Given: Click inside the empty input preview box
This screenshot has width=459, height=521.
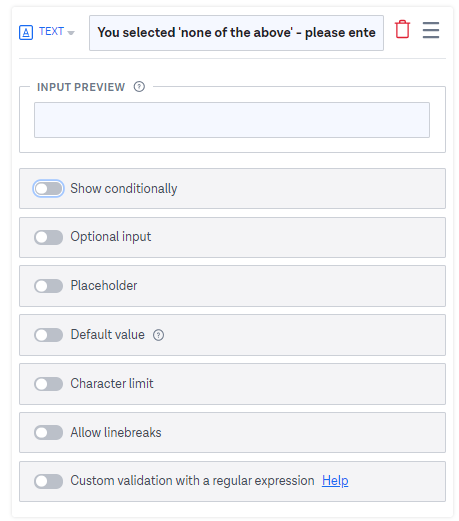Looking at the screenshot, I should click(232, 120).
